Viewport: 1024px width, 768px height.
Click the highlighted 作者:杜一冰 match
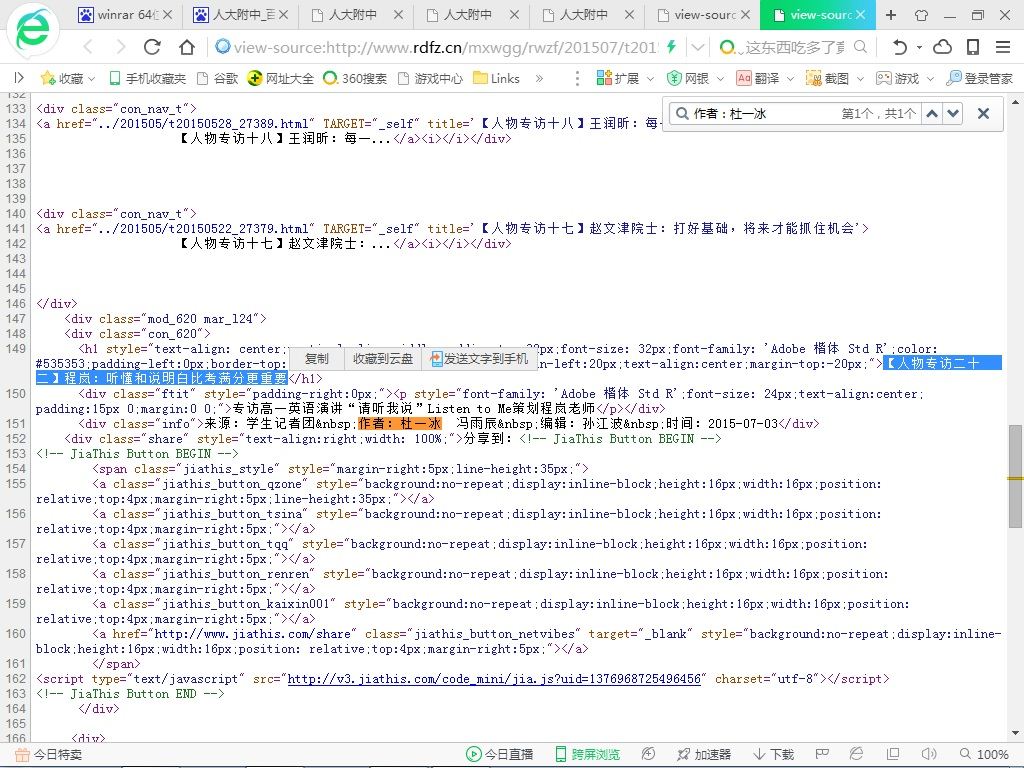400,424
